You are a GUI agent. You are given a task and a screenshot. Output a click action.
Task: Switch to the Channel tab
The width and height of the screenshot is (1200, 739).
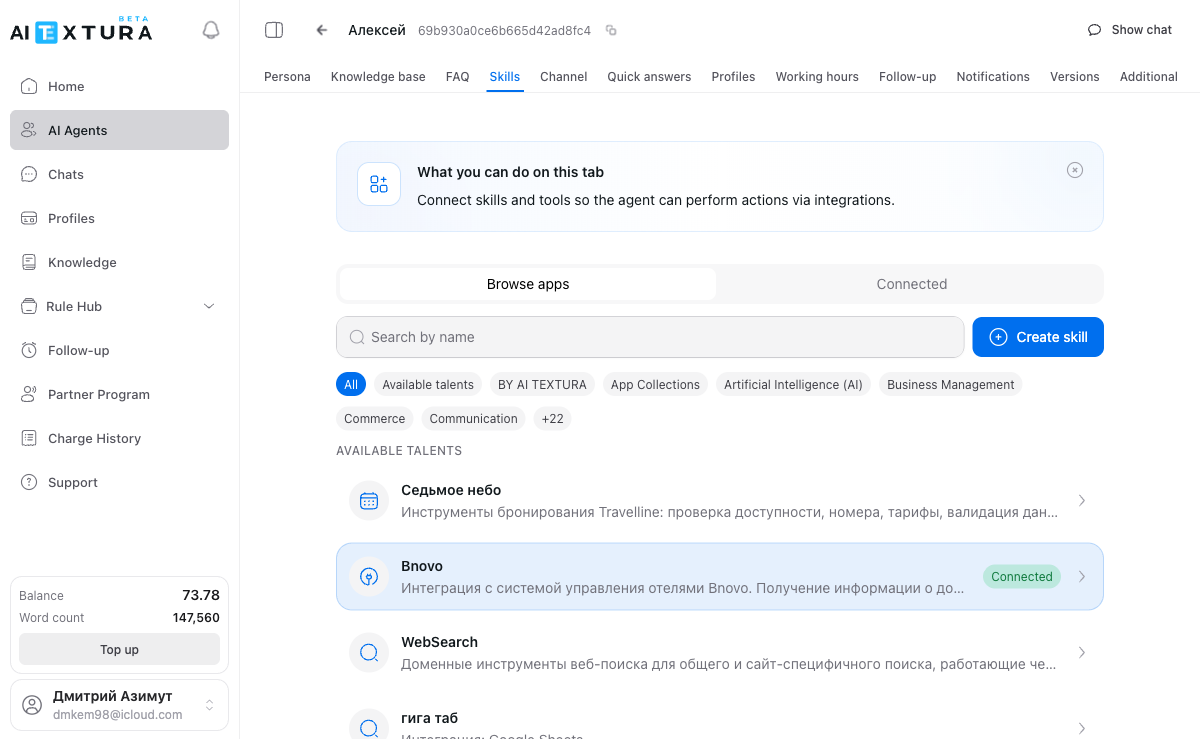coord(564,76)
